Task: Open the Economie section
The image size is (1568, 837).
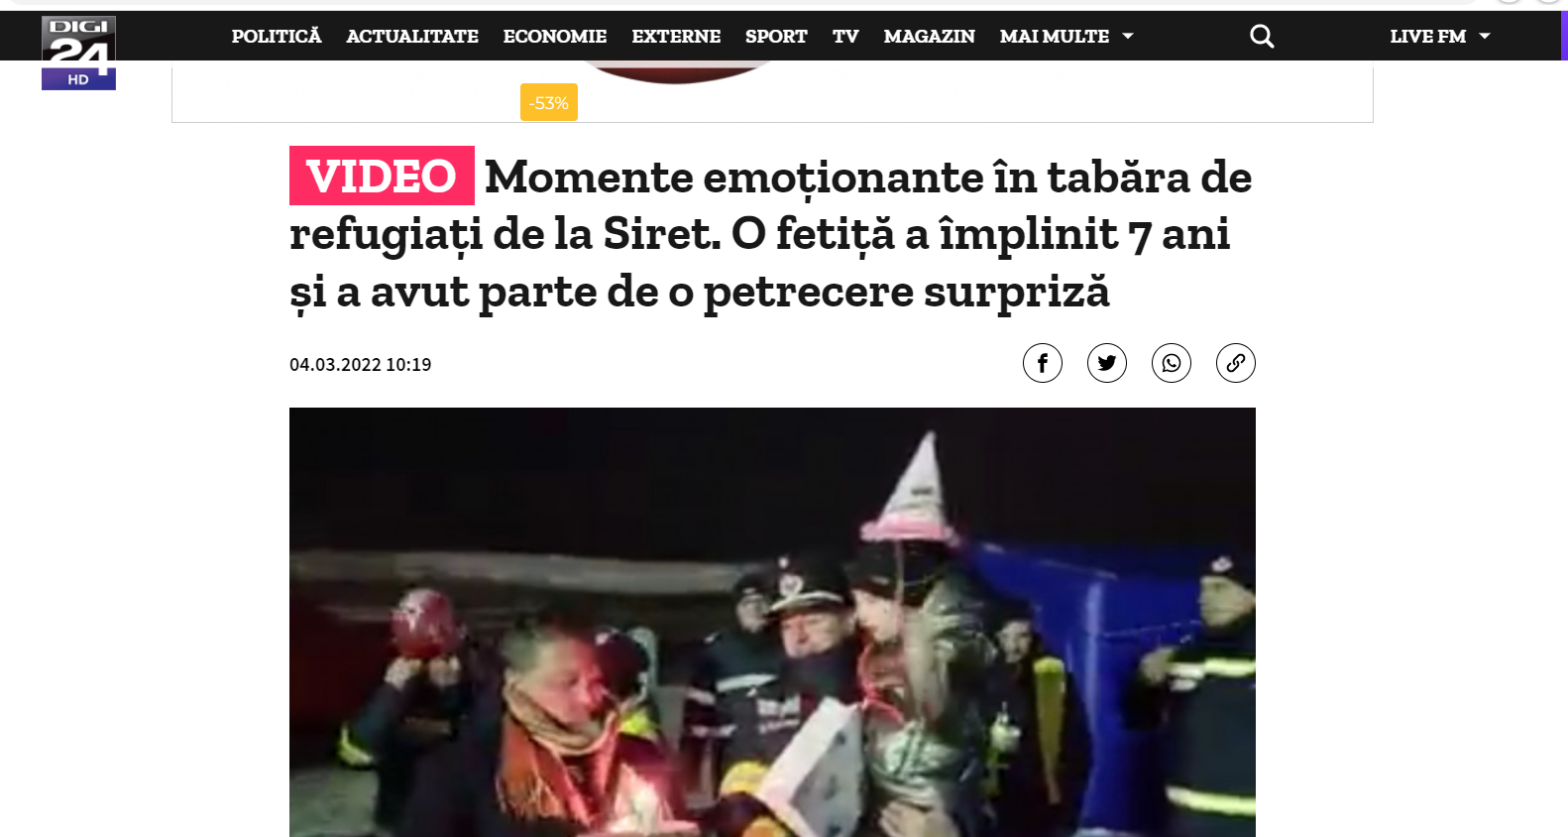Action: pos(555,36)
